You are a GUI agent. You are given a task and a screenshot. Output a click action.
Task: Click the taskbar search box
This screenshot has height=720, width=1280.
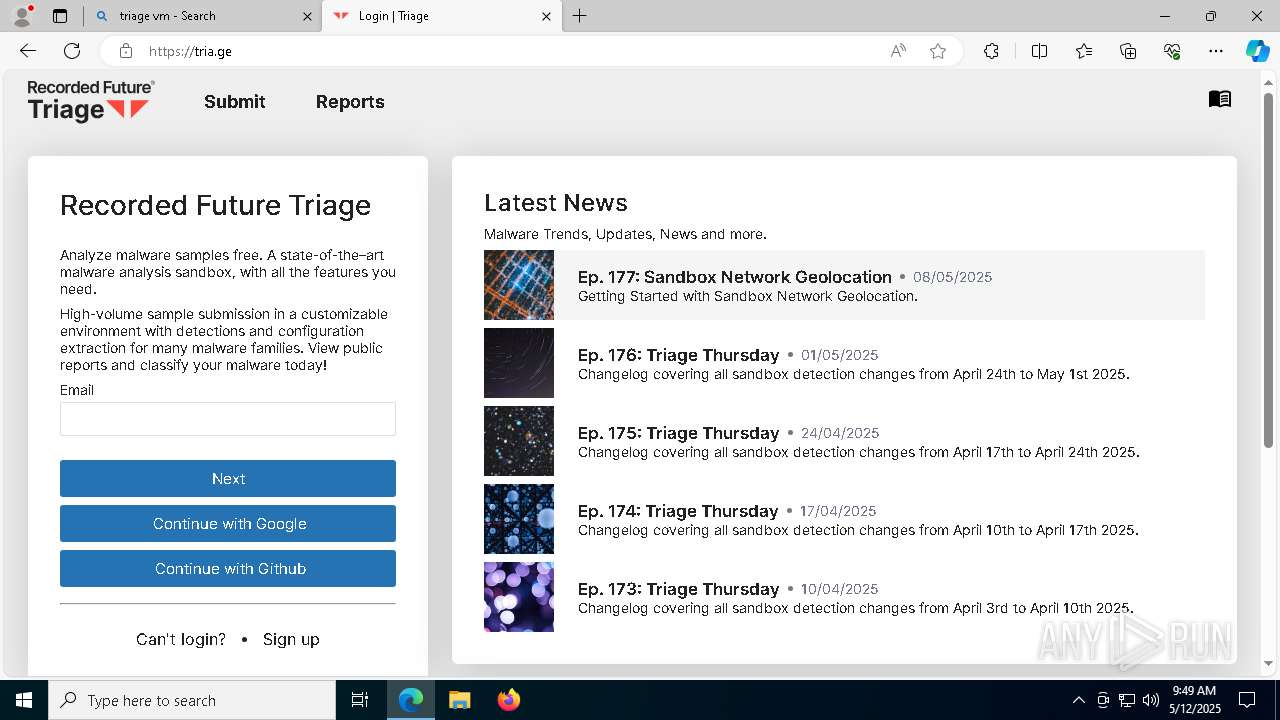[192, 700]
